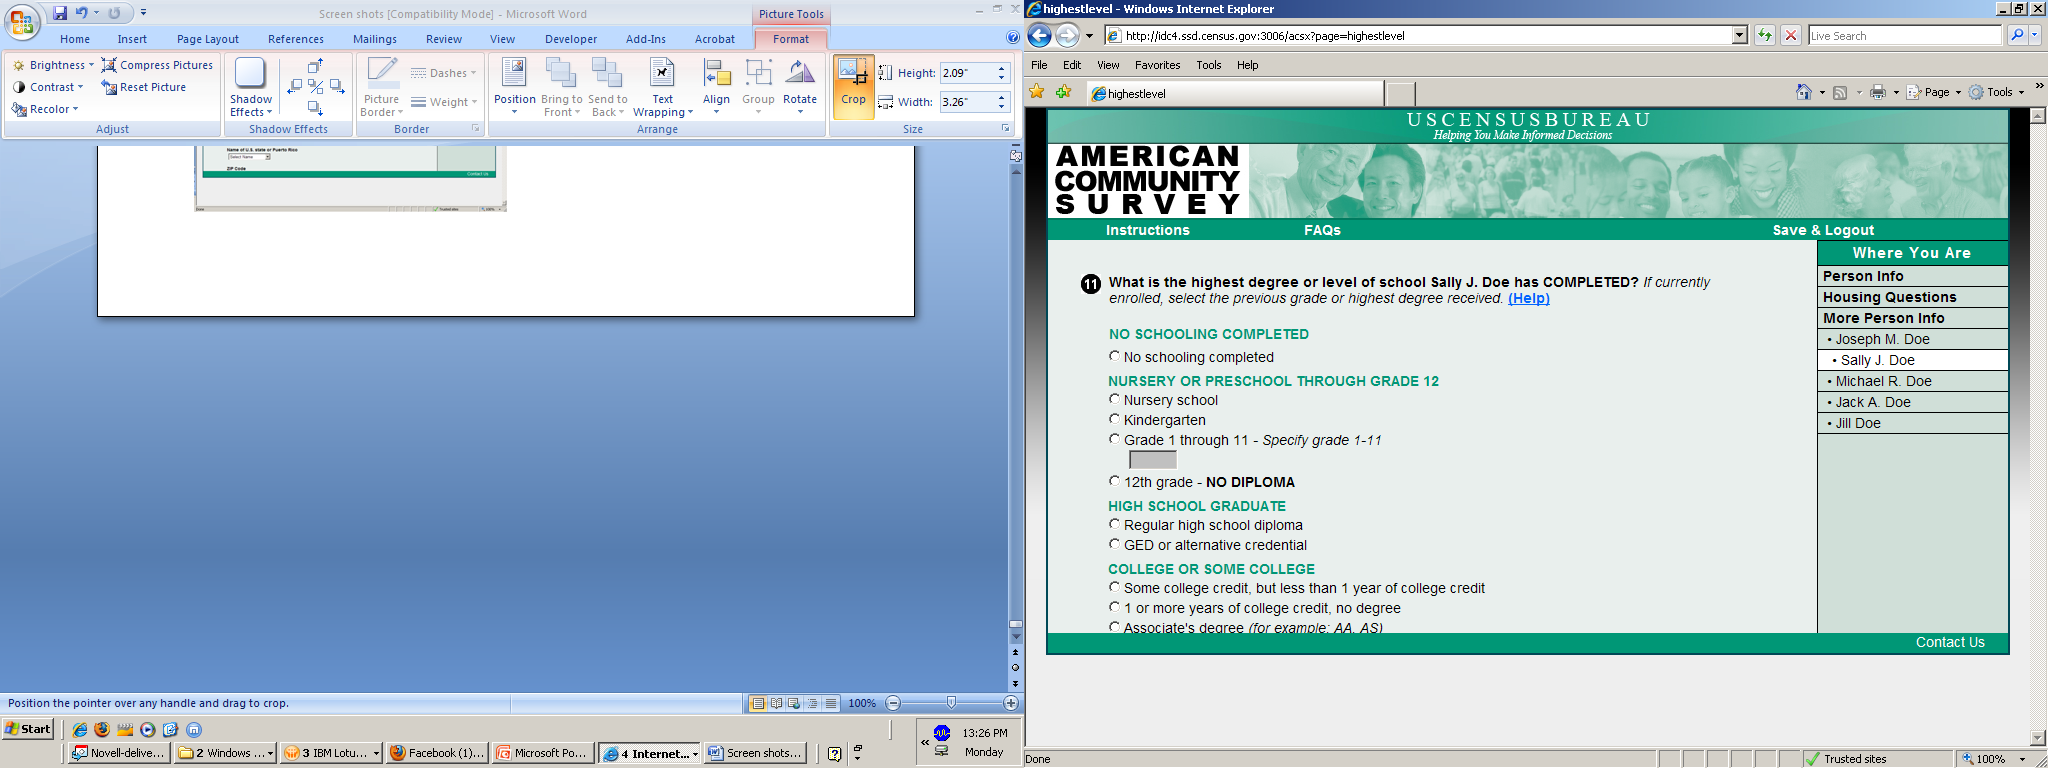Select 12th grade NO DIPLOMA option
Viewport: 2048px width, 768px height.
1114,481
